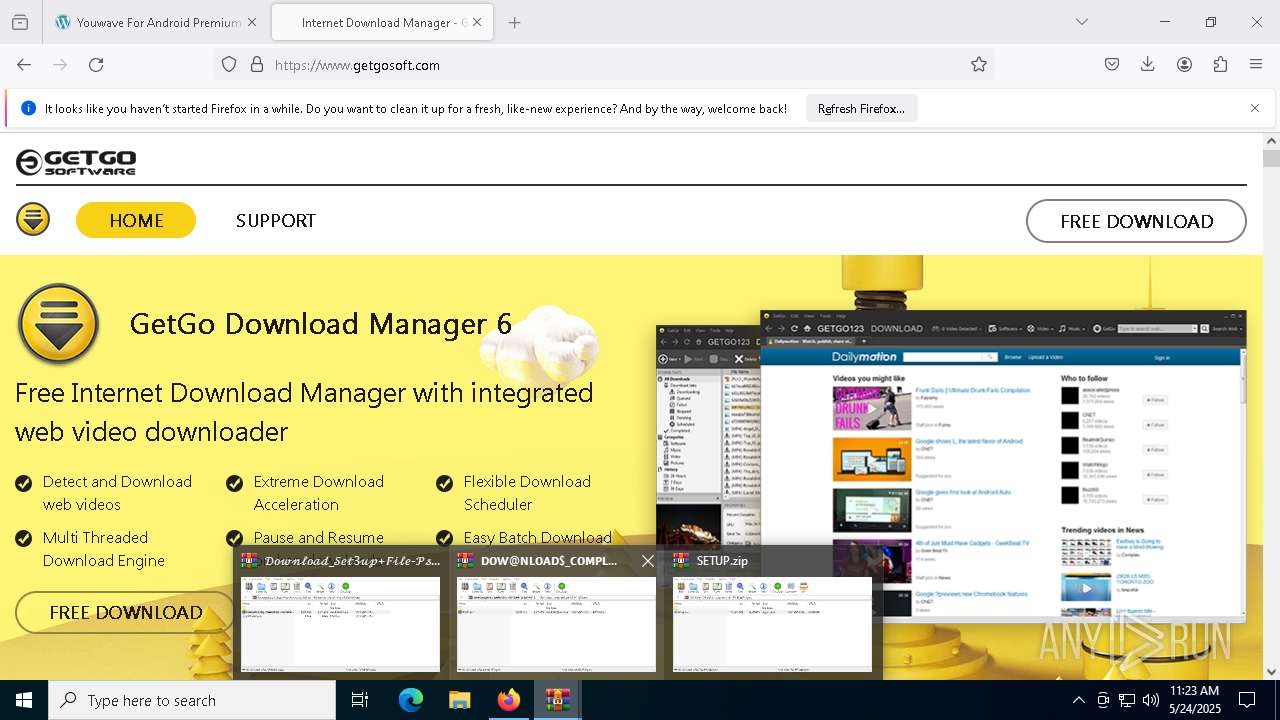The width and height of the screenshot is (1280, 720).
Task: Click the page vertical scrollbar thumb
Action: pyautogui.click(x=1271, y=158)
